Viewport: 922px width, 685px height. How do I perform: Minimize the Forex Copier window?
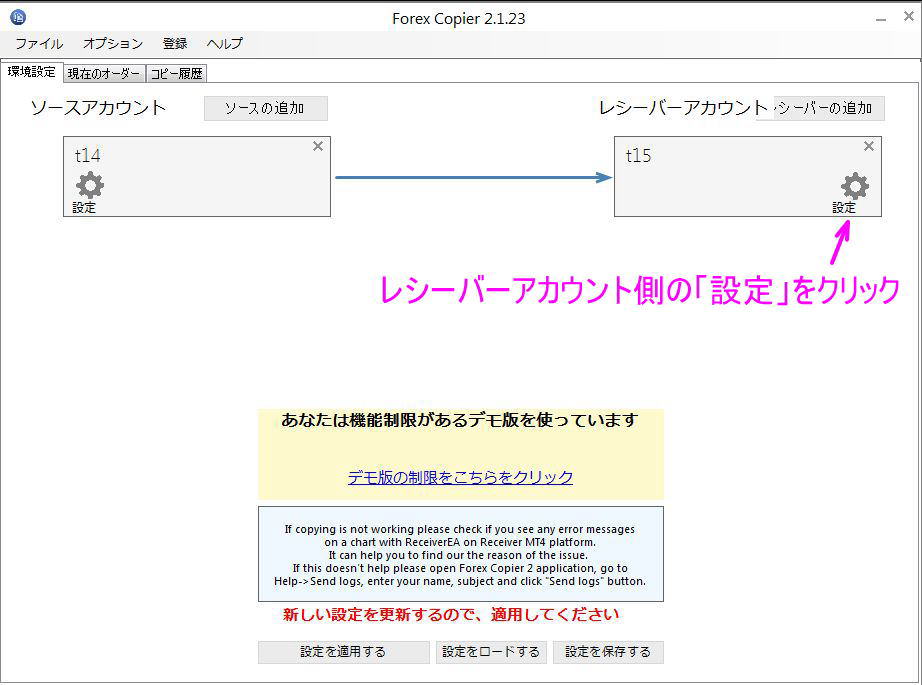pyautogui.click(x=880, y=16)
